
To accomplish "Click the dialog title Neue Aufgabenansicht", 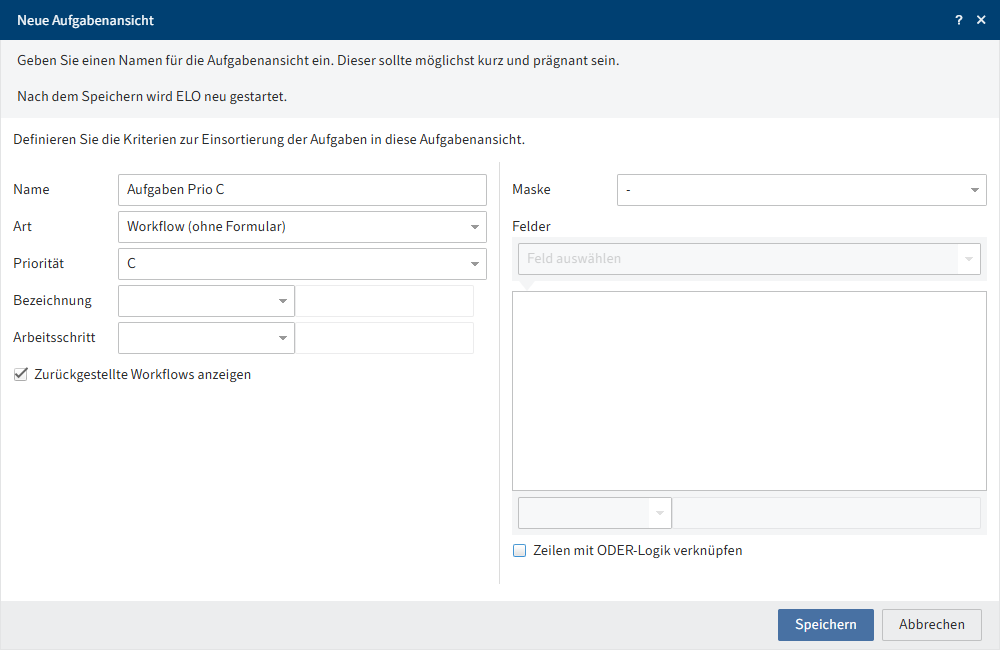I will [x=85, y=20].
